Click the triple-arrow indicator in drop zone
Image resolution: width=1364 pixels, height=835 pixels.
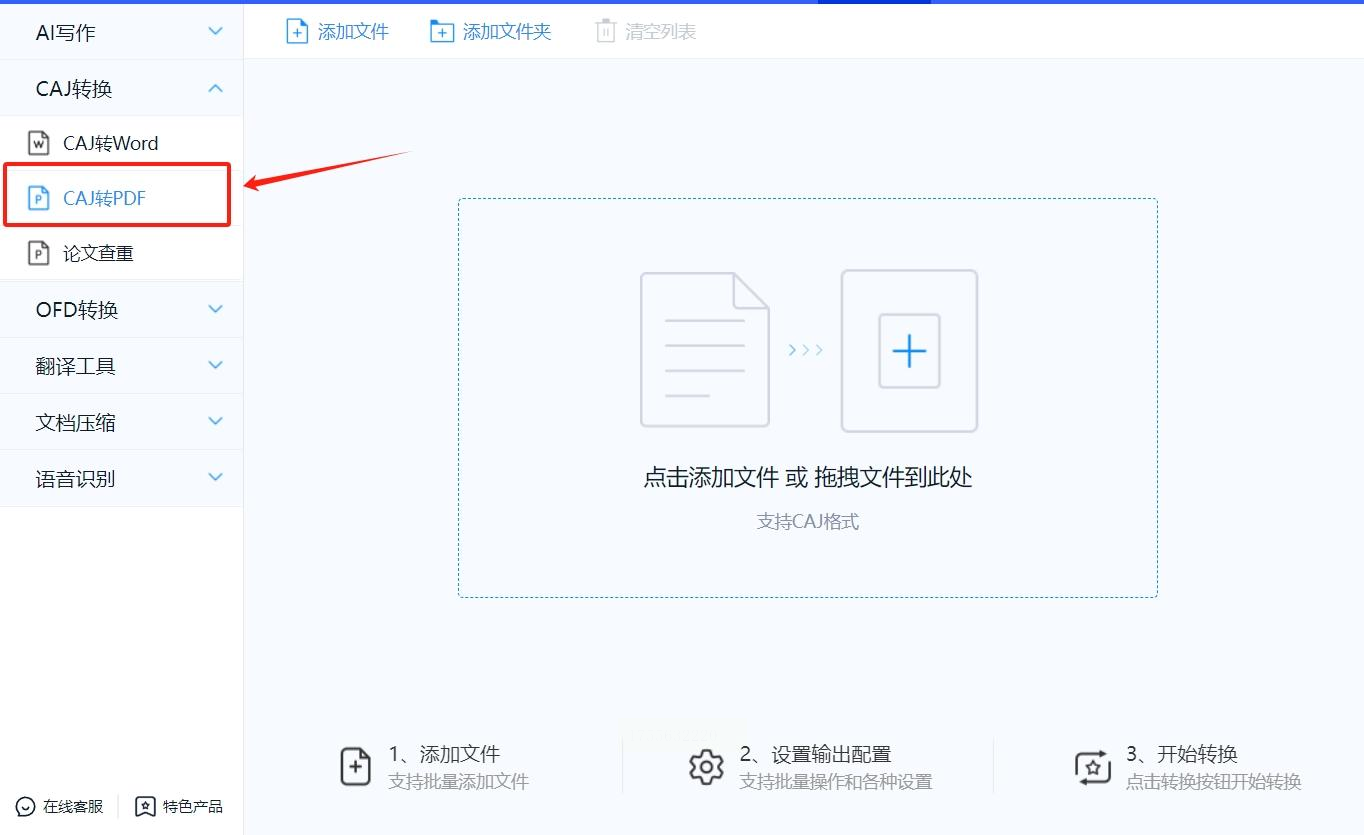point(805,350)
